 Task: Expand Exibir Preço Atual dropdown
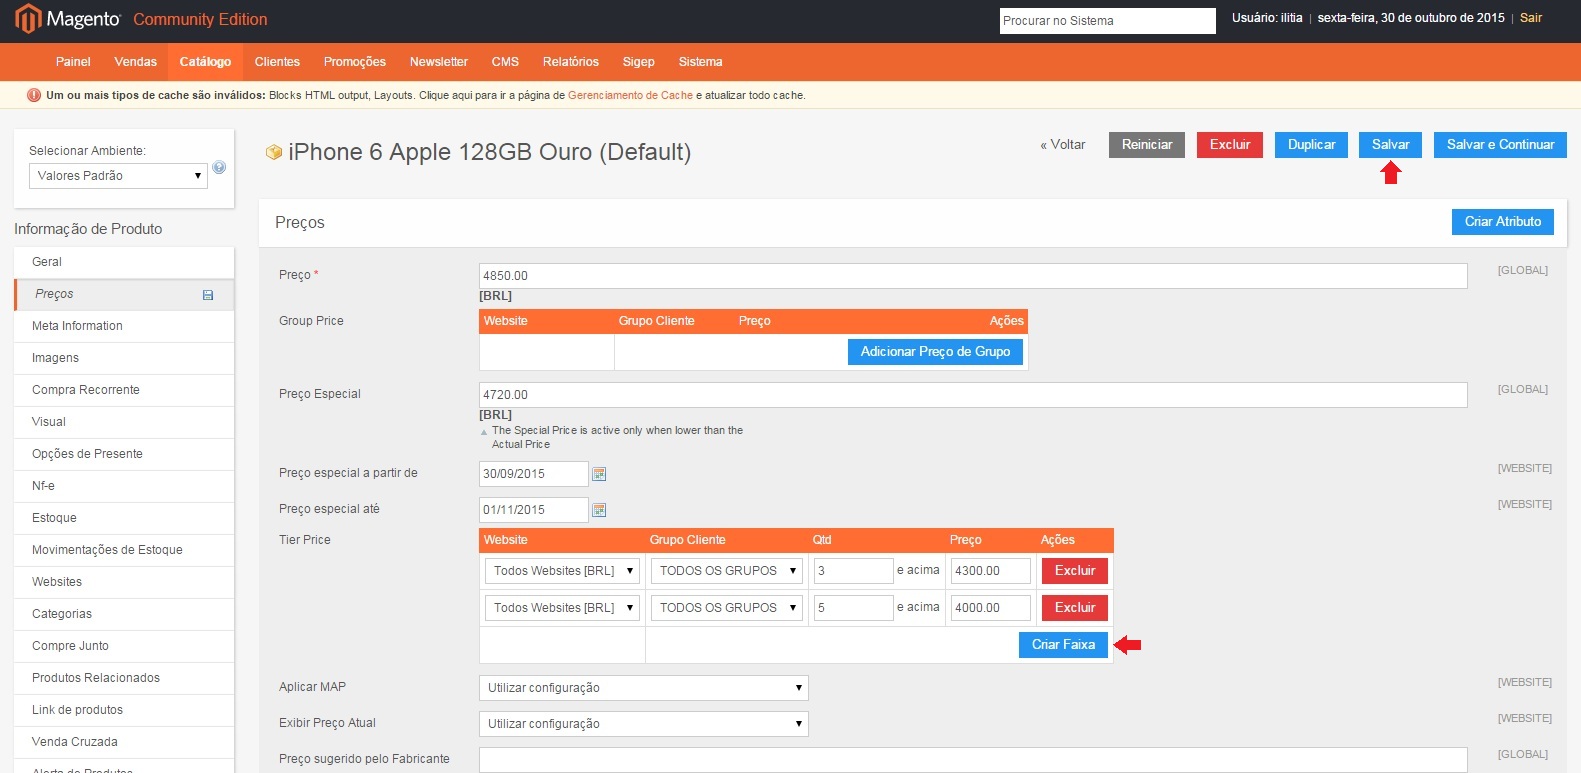[x=644, y=724]
